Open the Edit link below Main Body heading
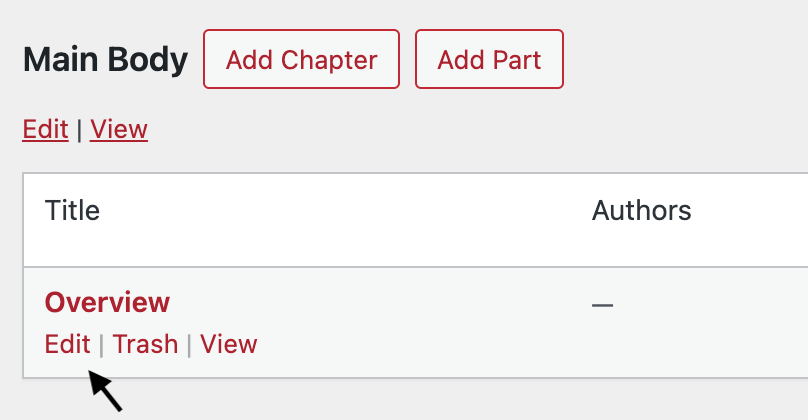This screenshot has width=808, height=420. 45,129
